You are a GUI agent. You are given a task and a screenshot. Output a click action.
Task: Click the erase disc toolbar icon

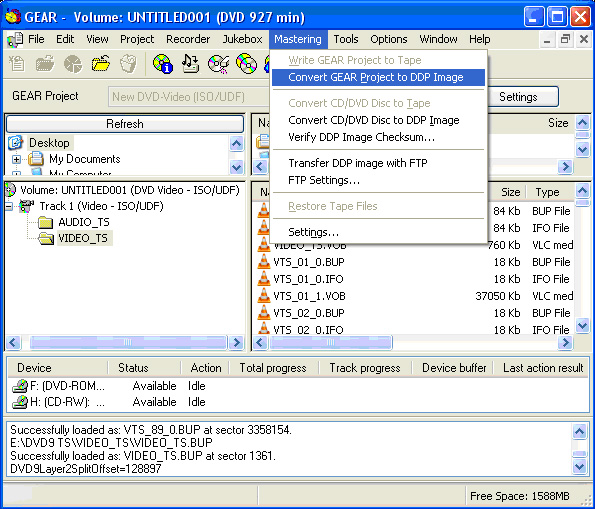pyautogui.click(x=218, y=63)
